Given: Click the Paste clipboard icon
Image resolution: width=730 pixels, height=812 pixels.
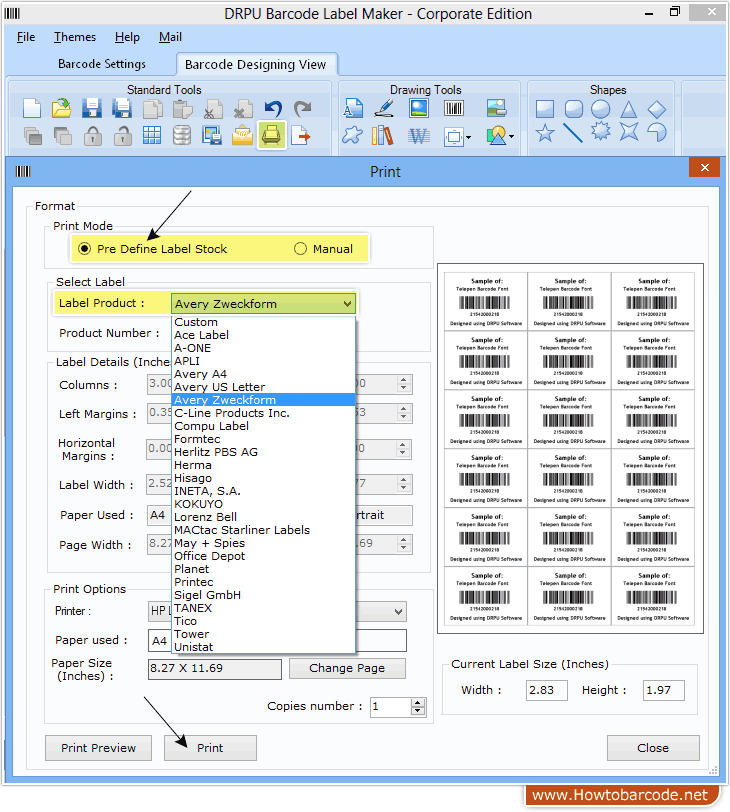Looking at the screenshot, I should (182, 109).
